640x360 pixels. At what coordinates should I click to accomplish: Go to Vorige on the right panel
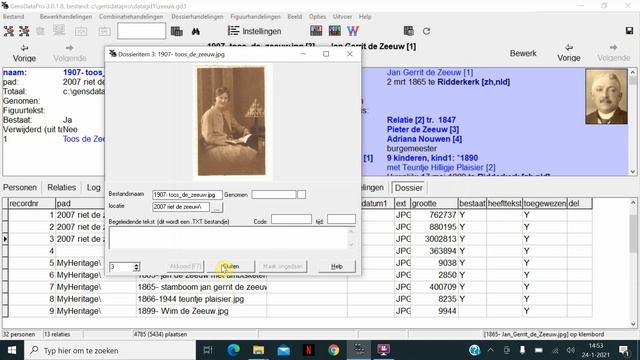click(569, 53)
